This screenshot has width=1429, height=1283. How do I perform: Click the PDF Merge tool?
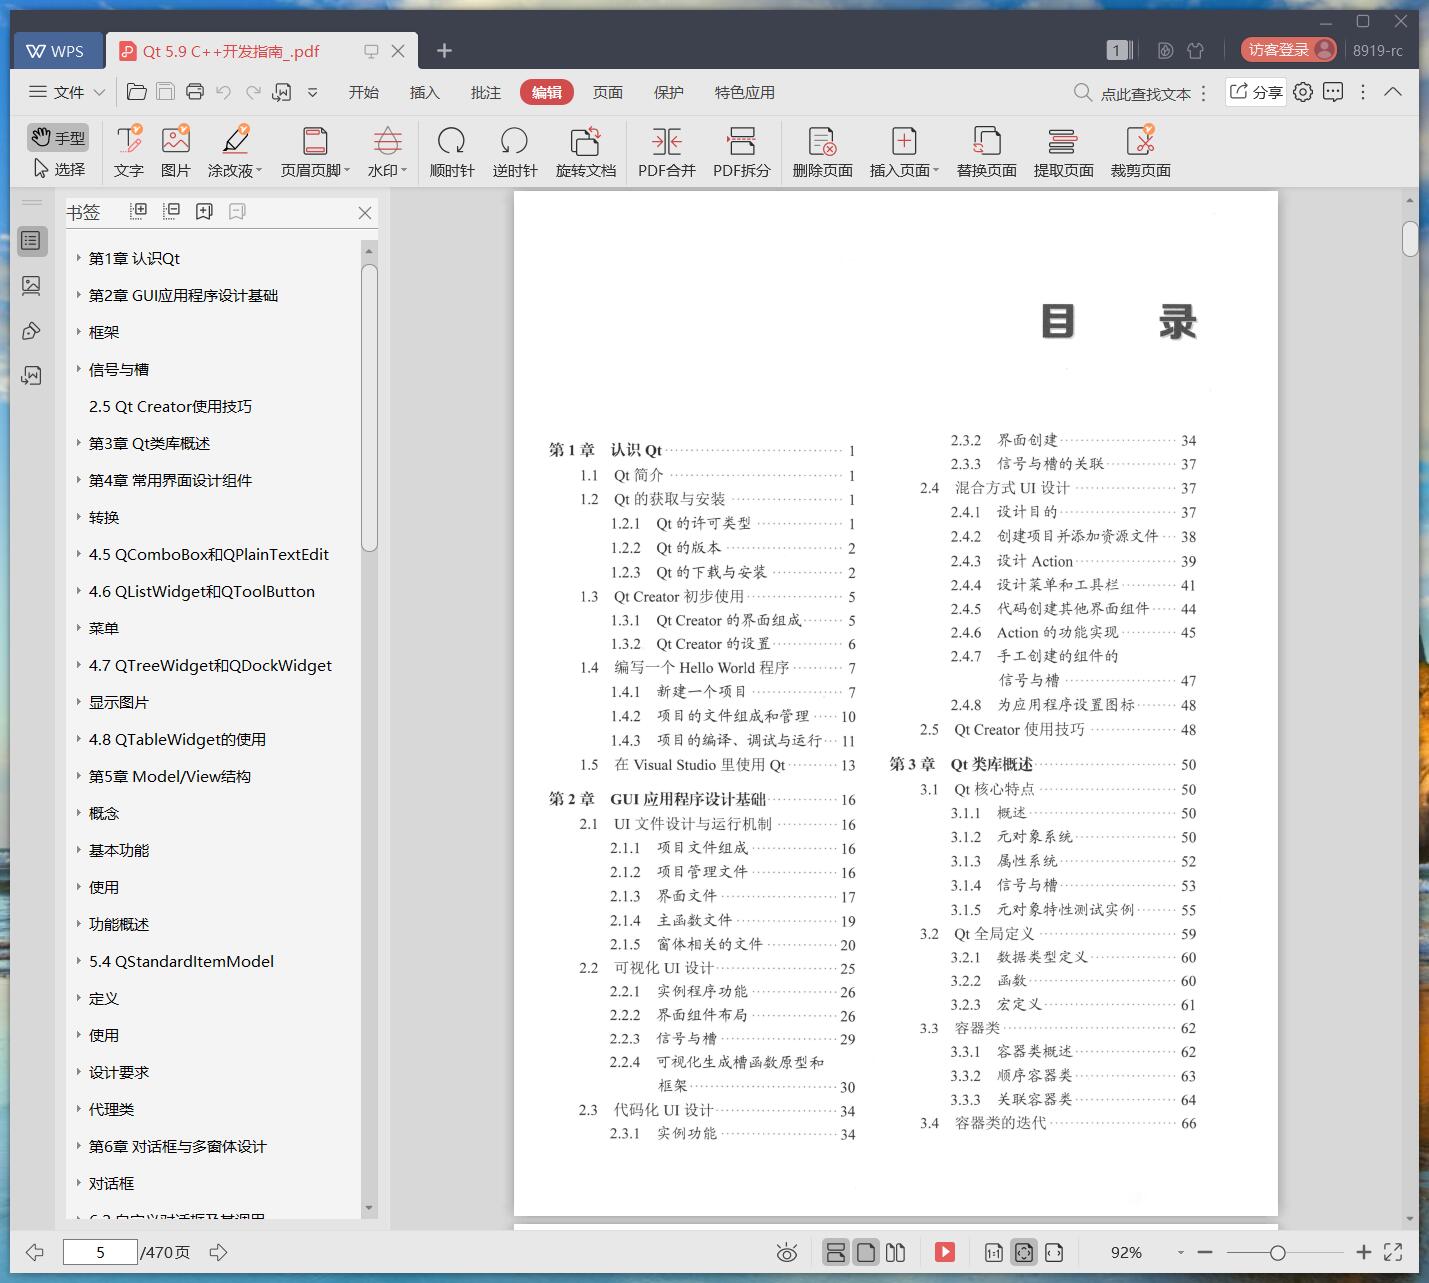tap(667, 152)
